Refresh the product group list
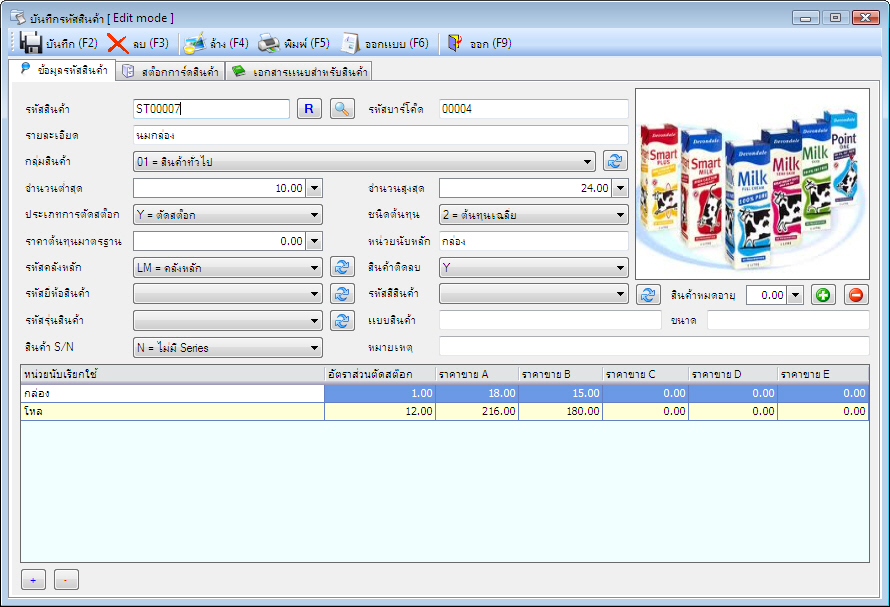The width and height of the screenshot is (890, 607). (x=614, y=161)
